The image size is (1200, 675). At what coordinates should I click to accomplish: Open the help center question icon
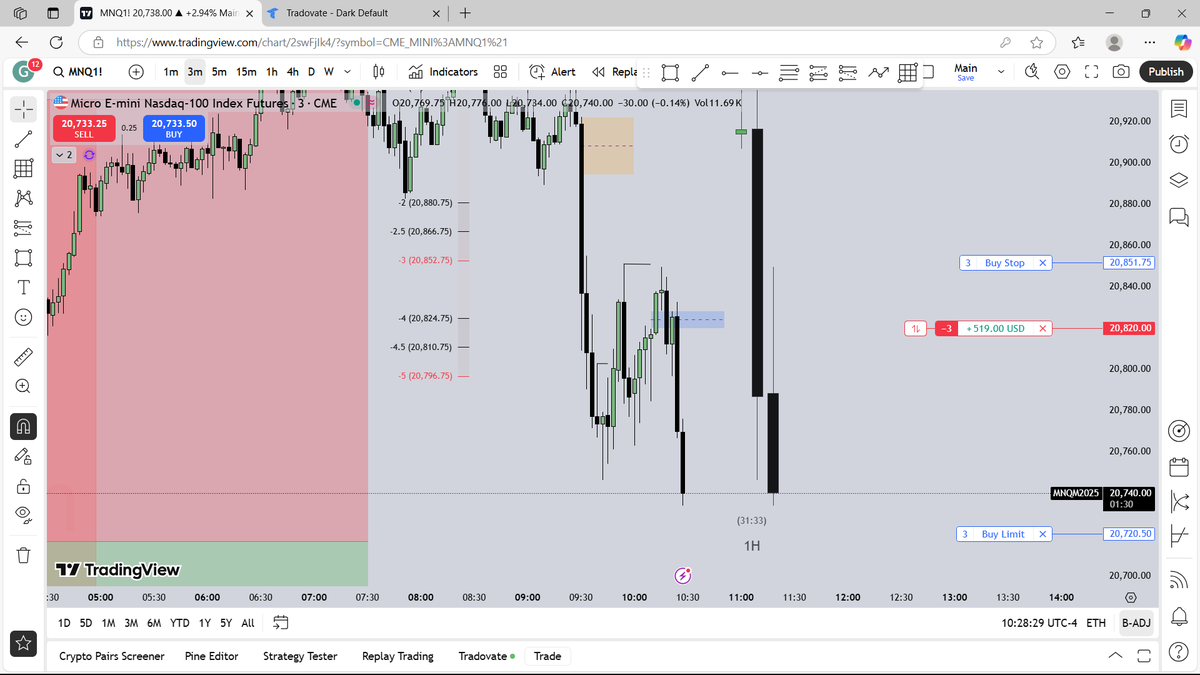1178,650
